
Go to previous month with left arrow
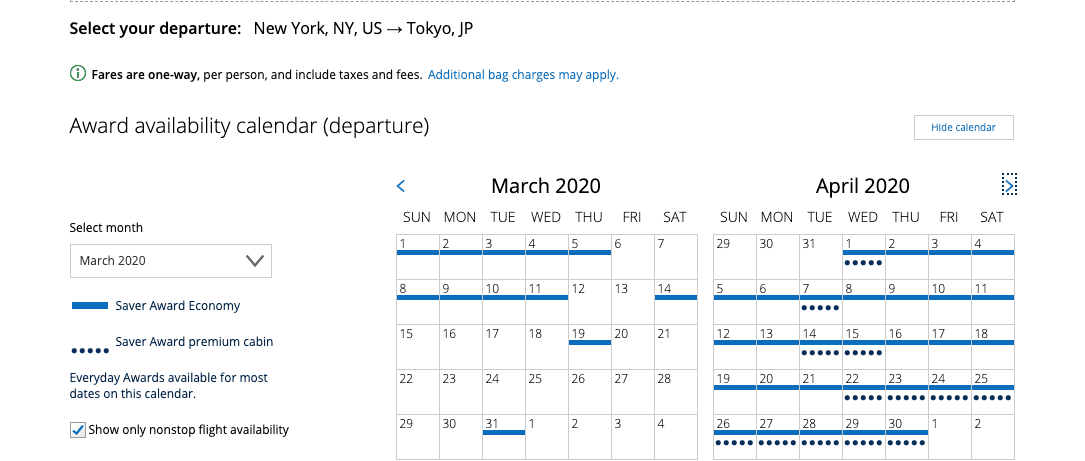pos(401,186)
